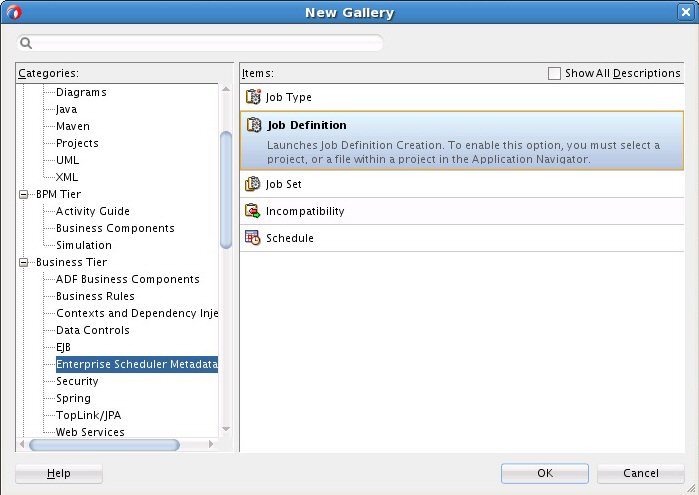The height and width of the screenshot is (495, 699).
Task: Select the UML category
Action: click(x=67, y=160)
